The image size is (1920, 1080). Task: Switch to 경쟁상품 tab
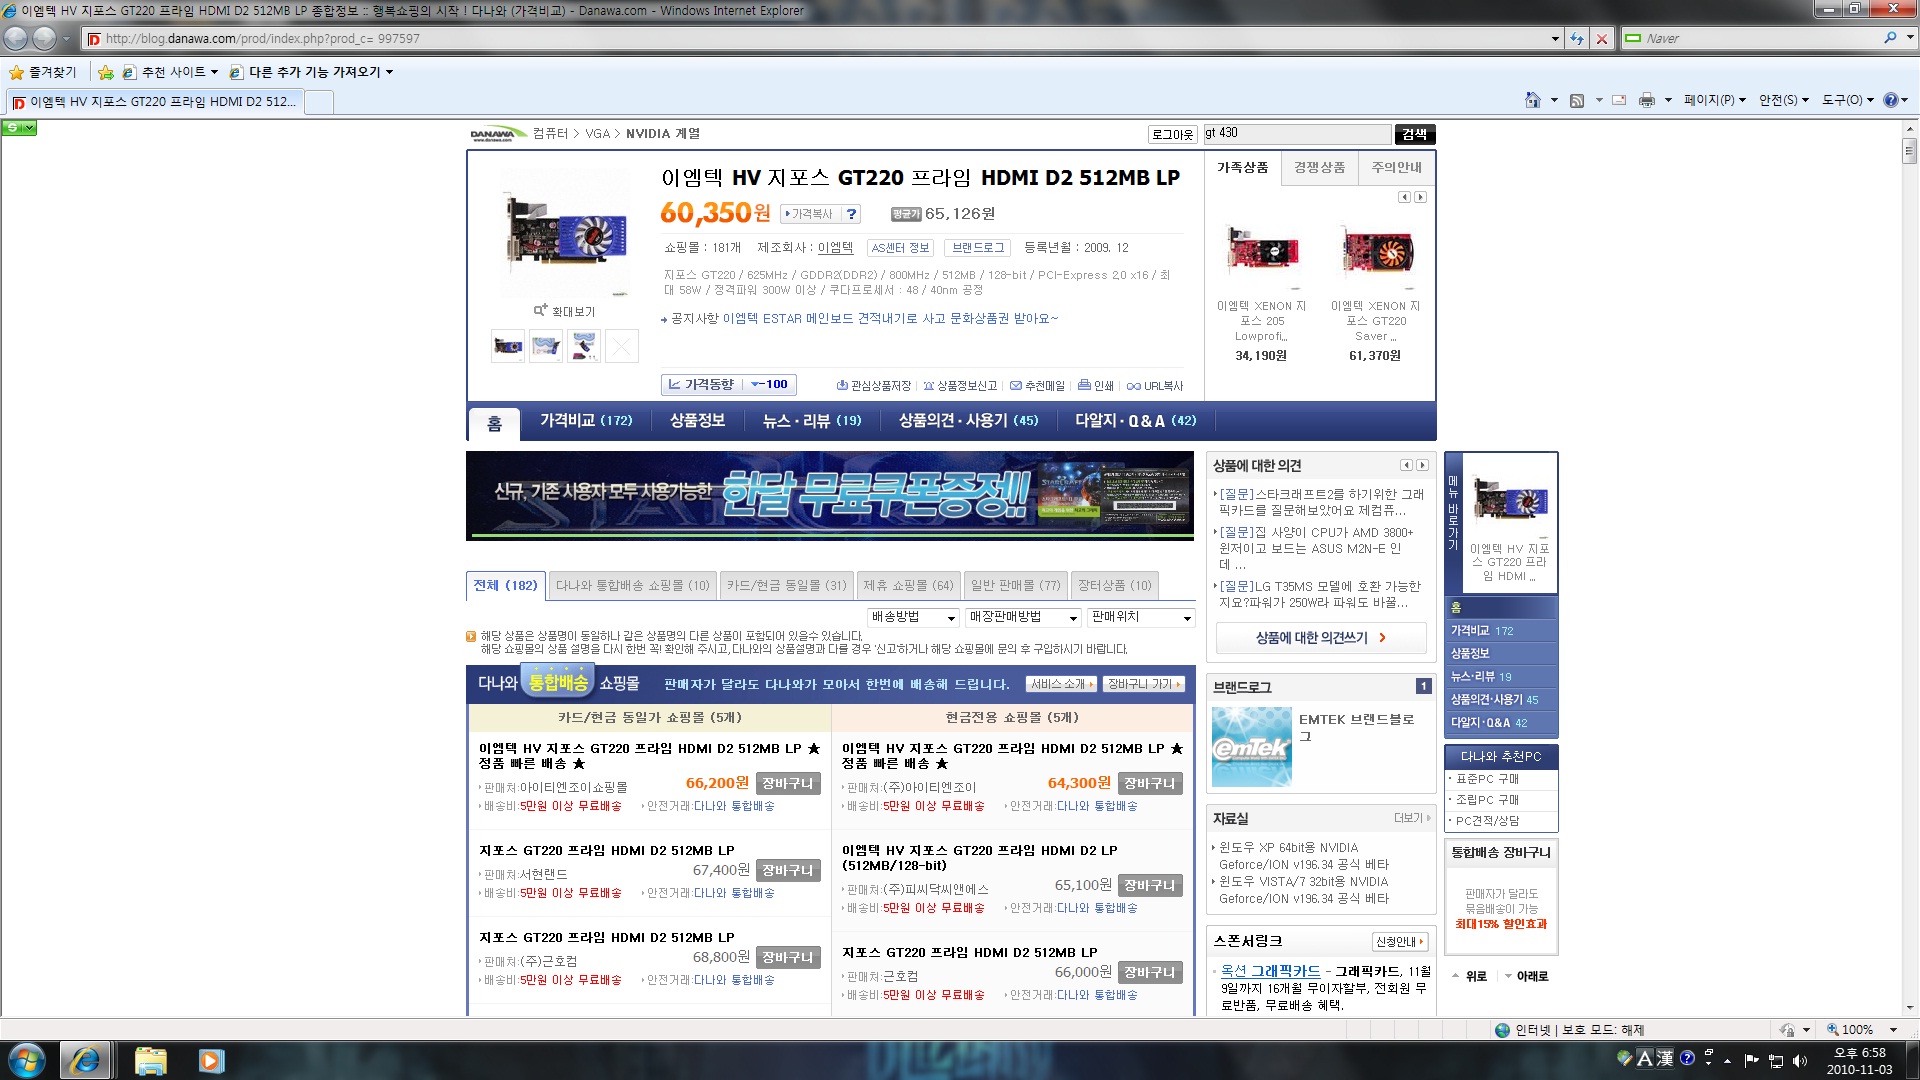[x=1319, y=168]
